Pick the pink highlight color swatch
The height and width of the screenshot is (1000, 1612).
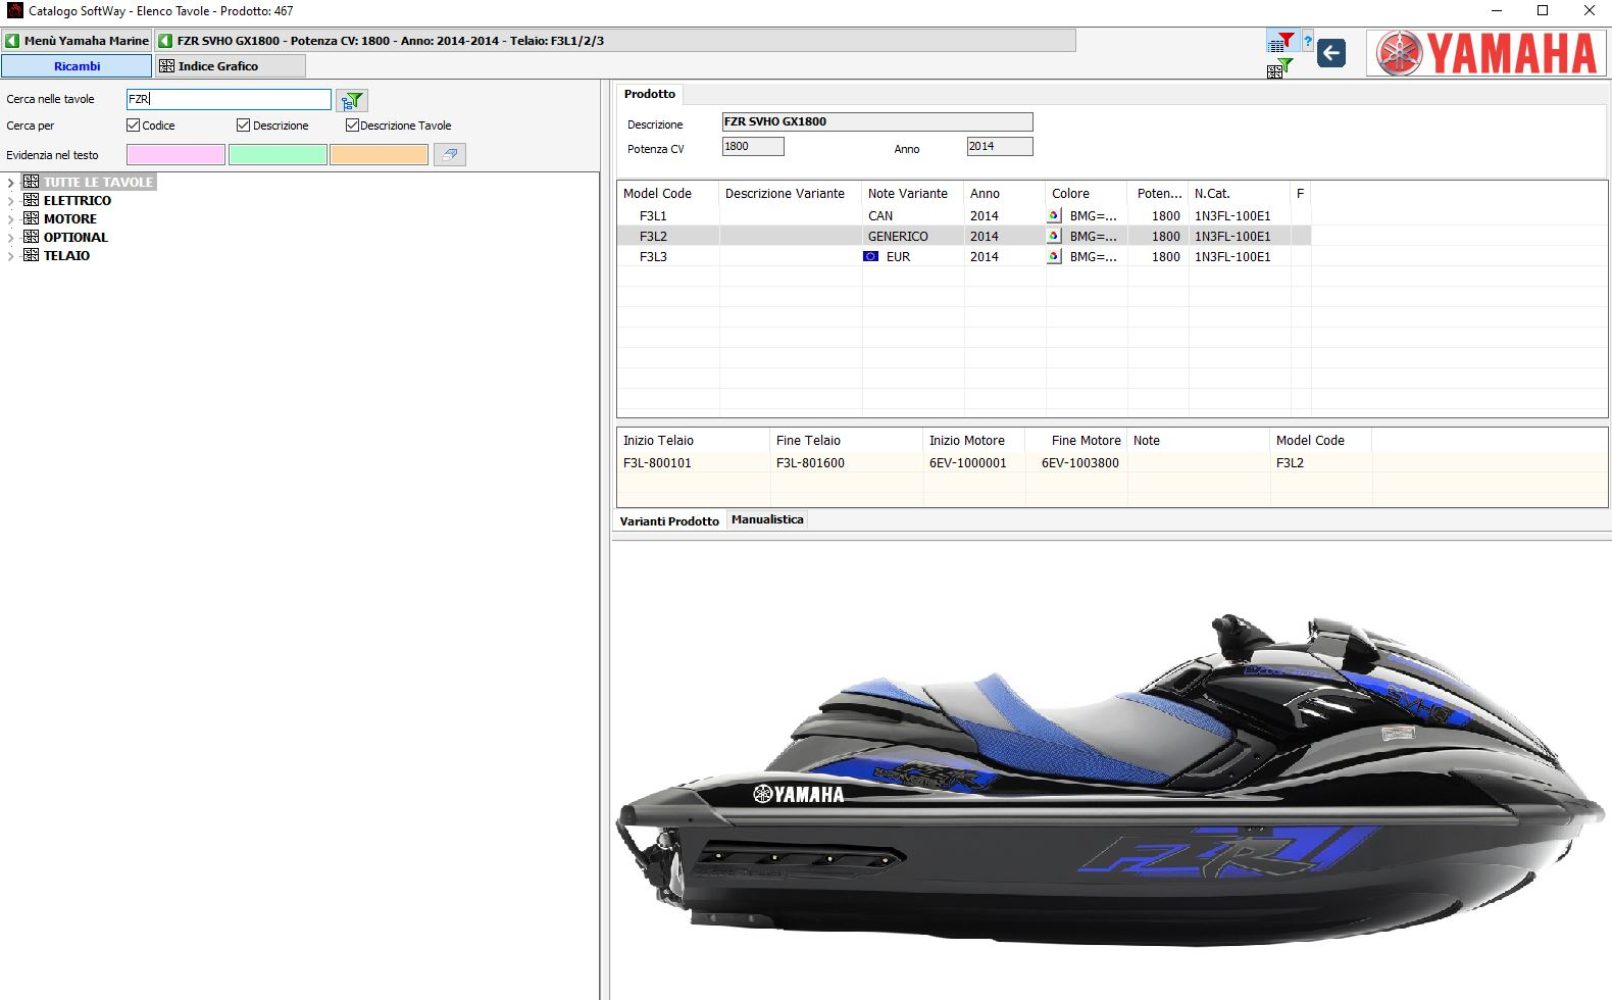click(176, 154)
